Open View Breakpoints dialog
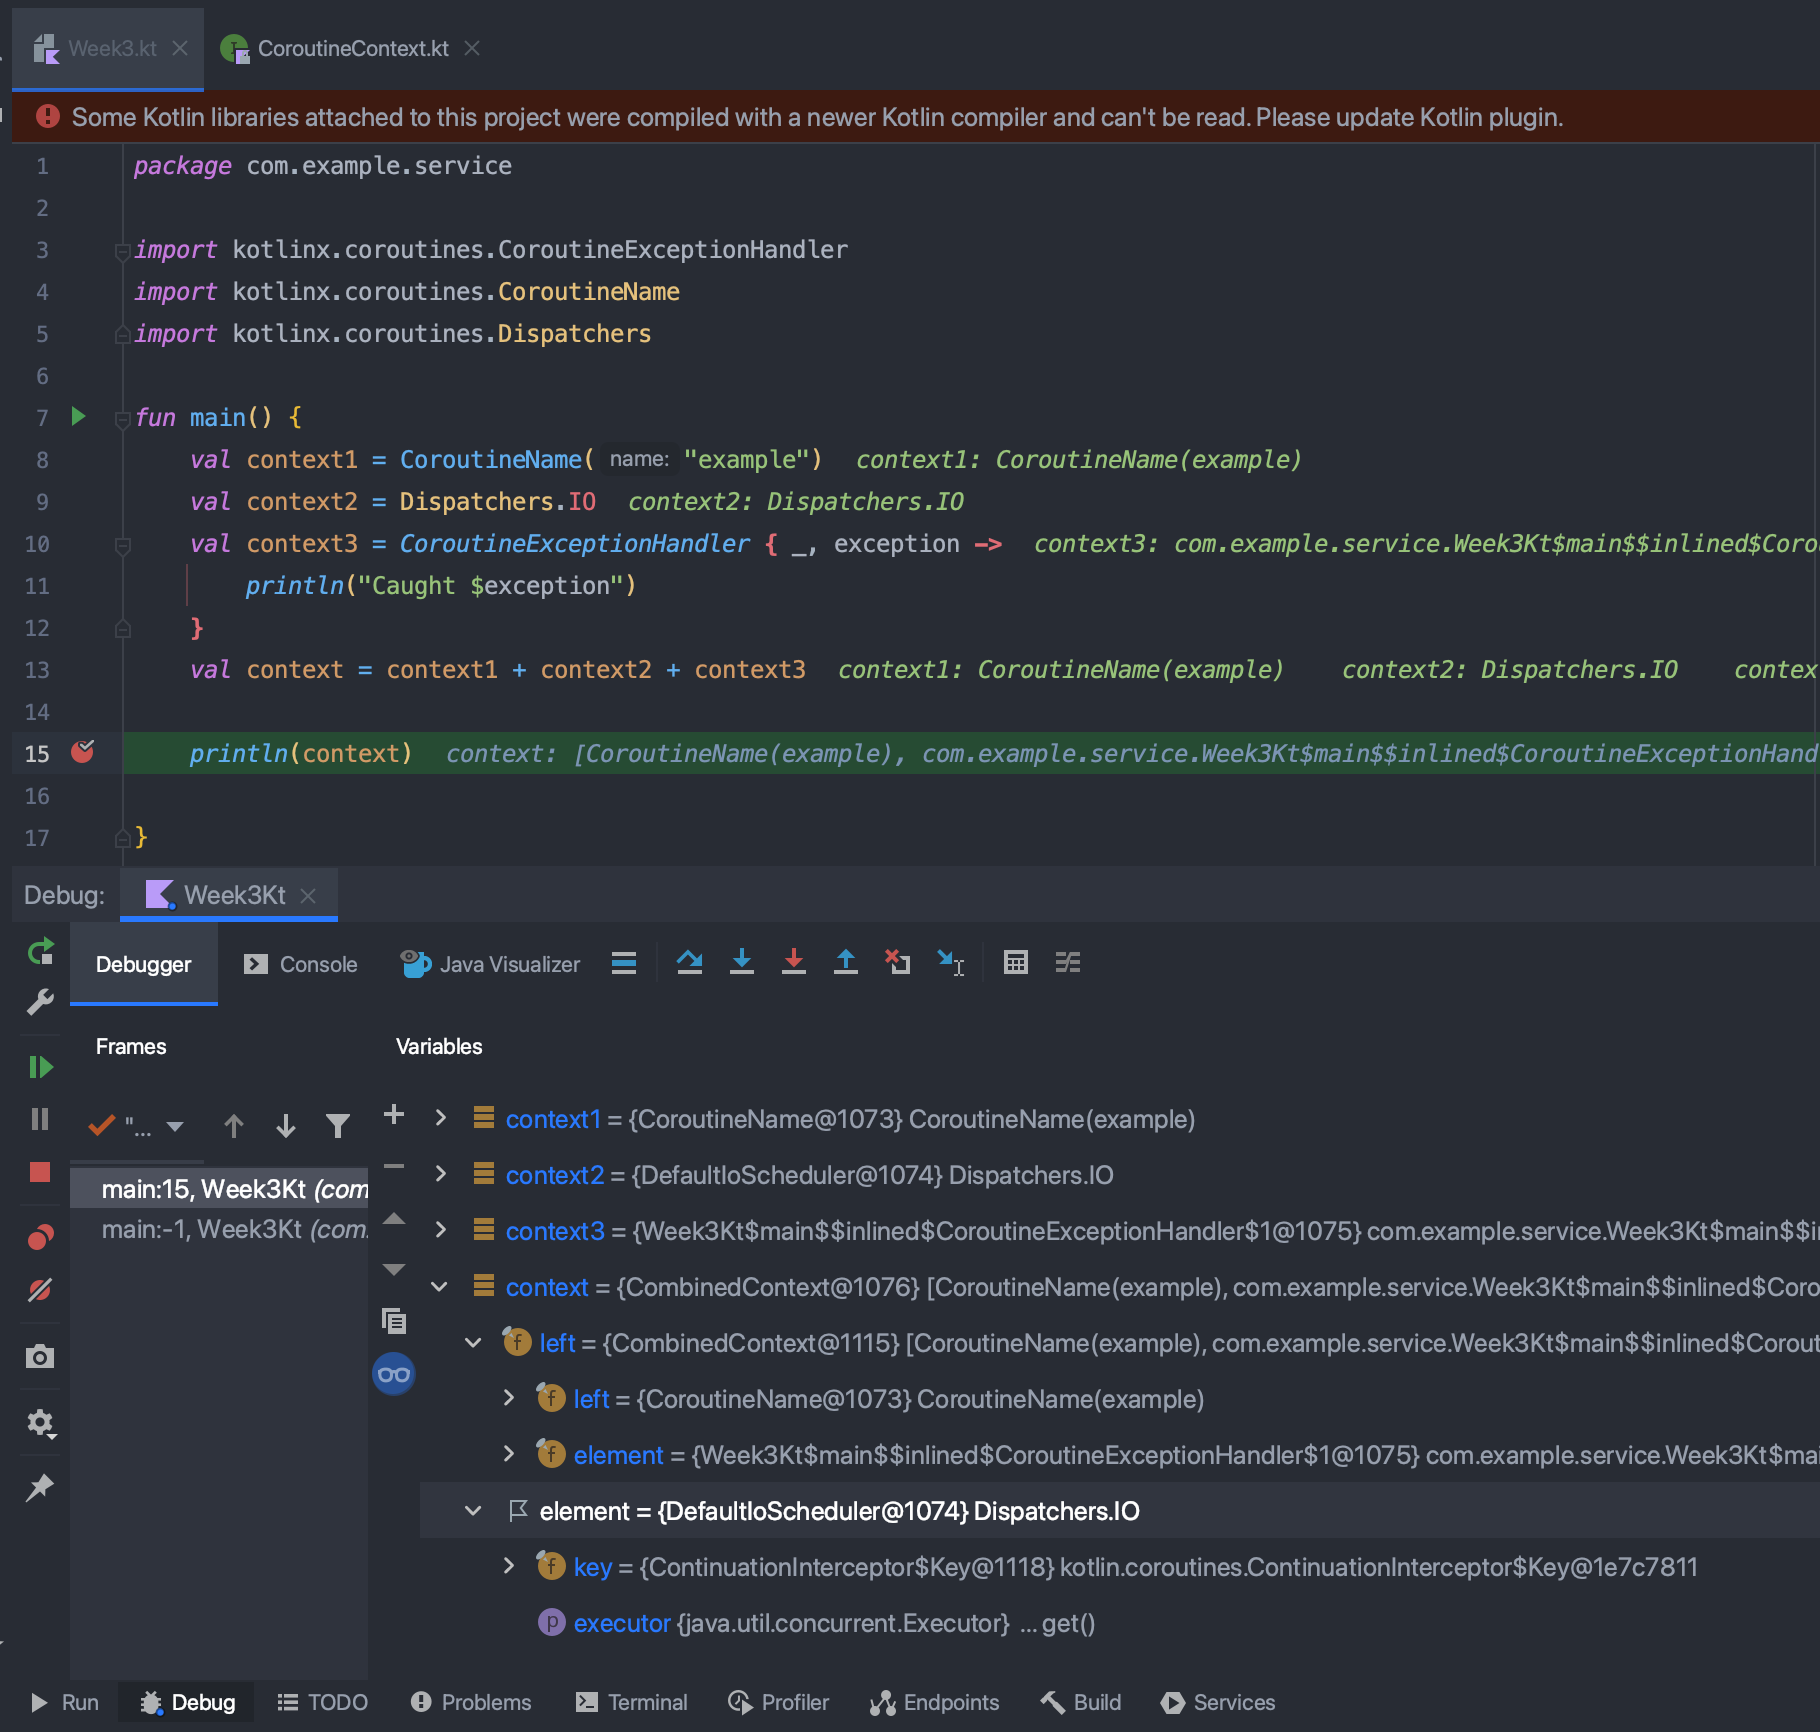Screen dimensions: 1820x1732 [x=40, y=1238]
